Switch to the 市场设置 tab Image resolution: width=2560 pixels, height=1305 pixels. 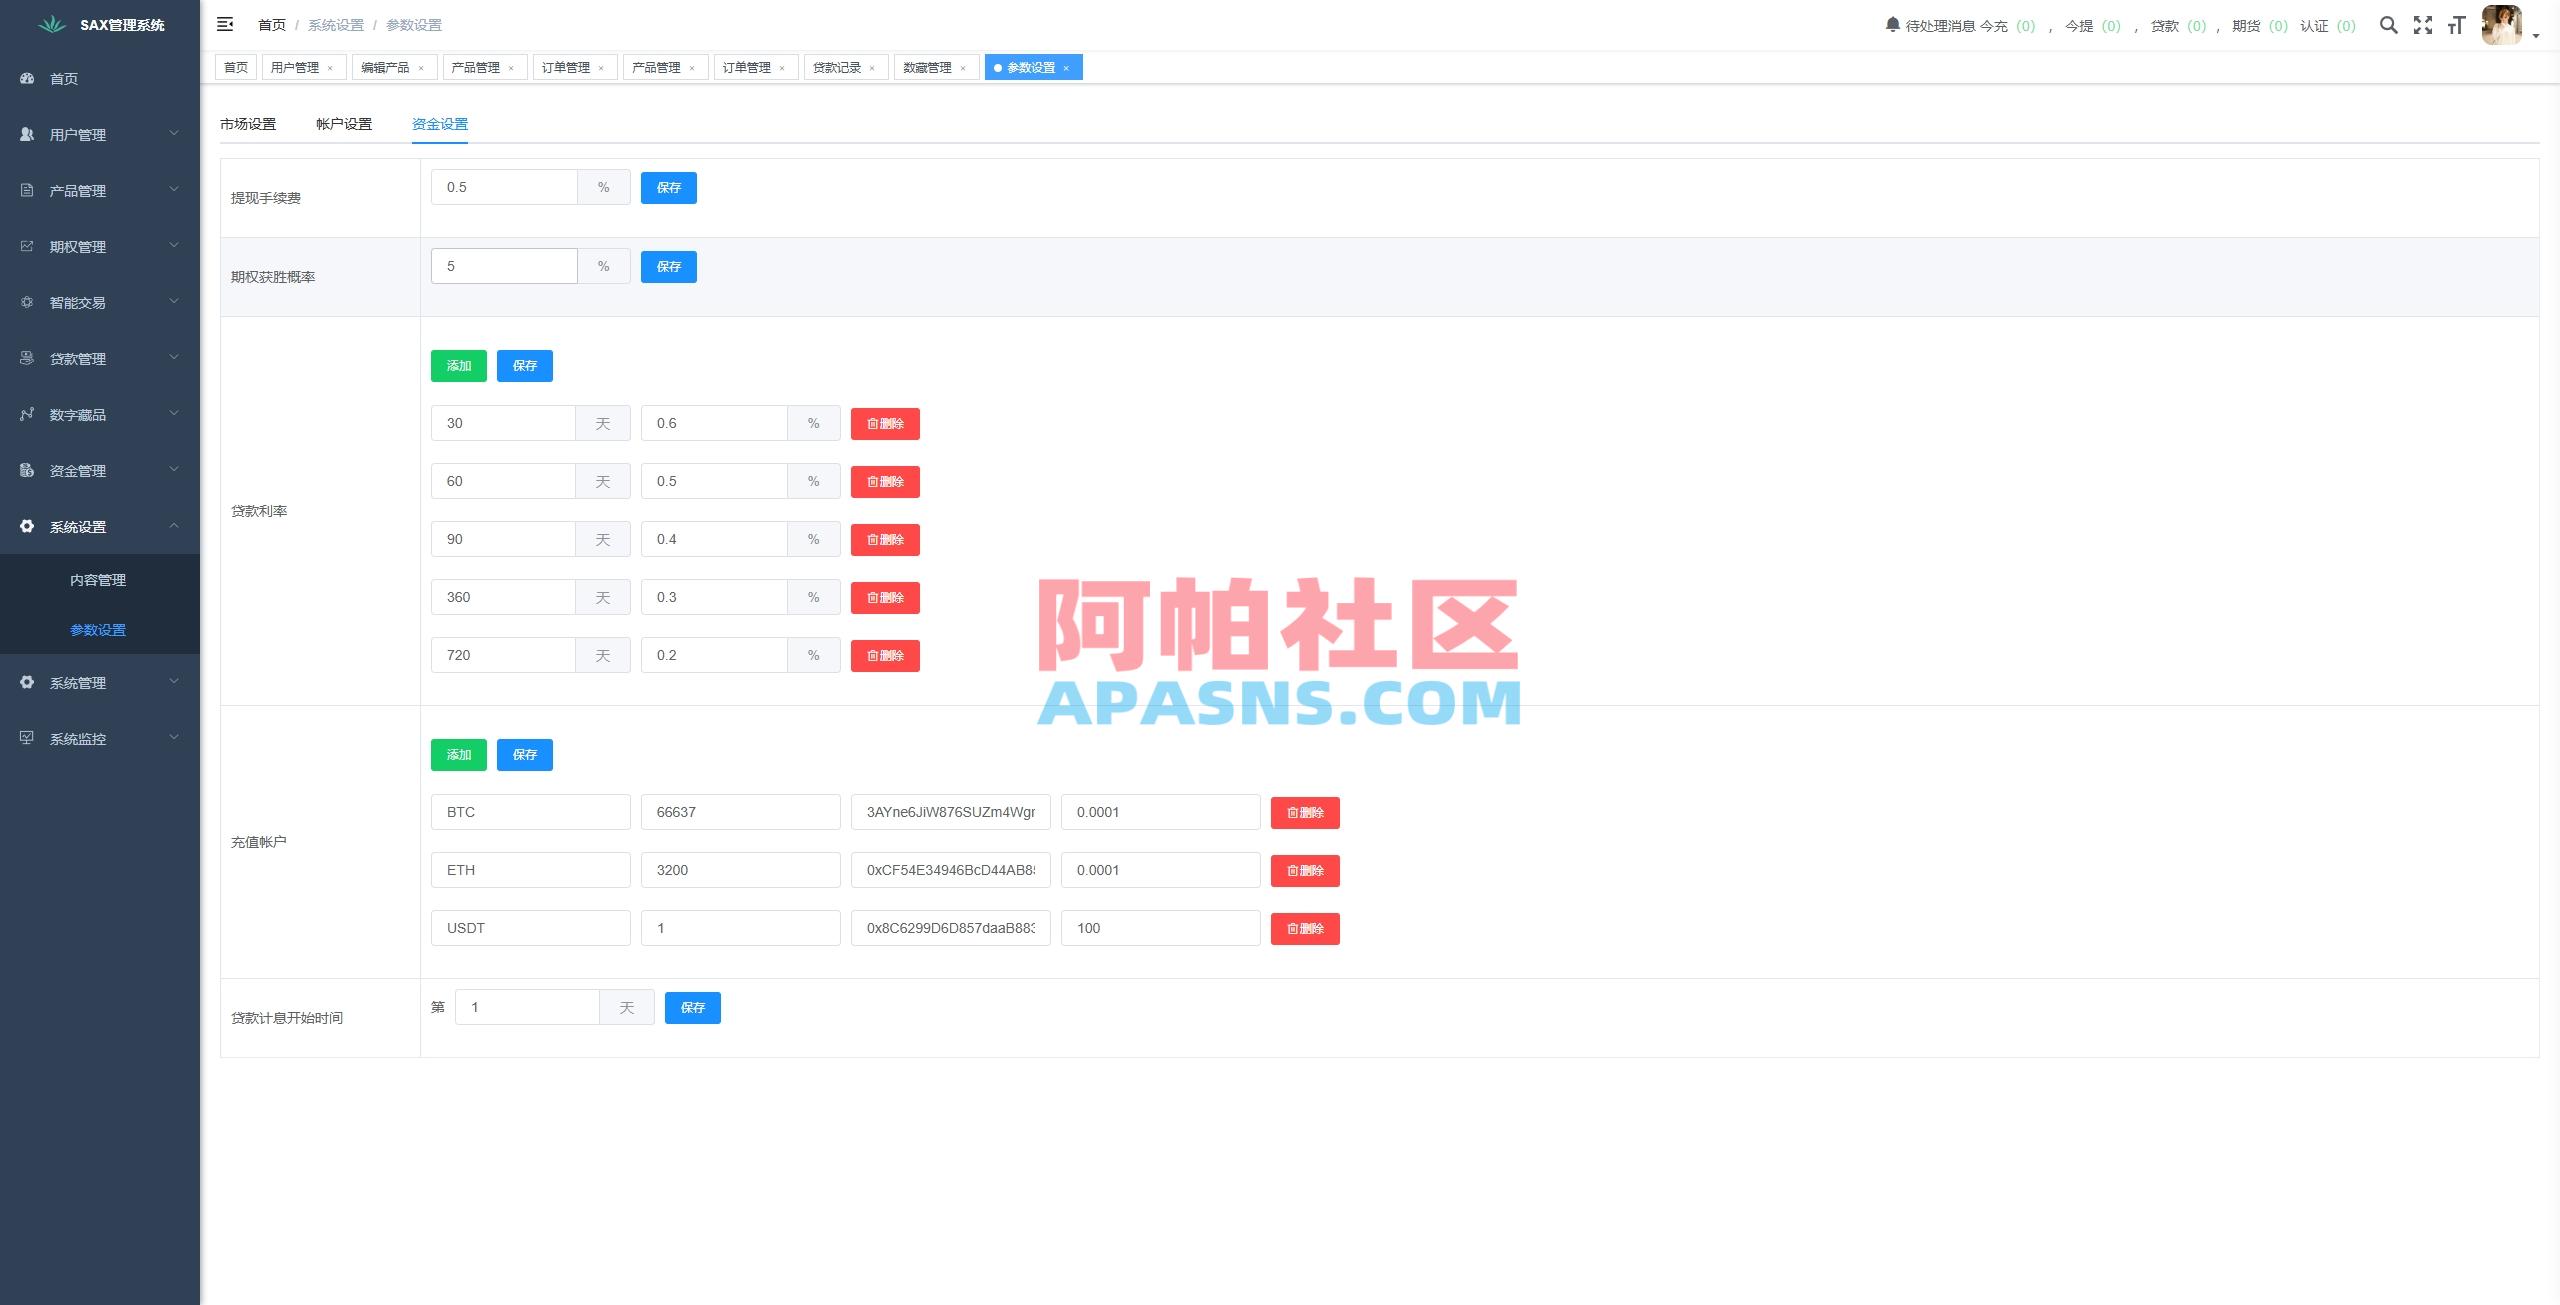pyautogui.click(x=248, y=123)
